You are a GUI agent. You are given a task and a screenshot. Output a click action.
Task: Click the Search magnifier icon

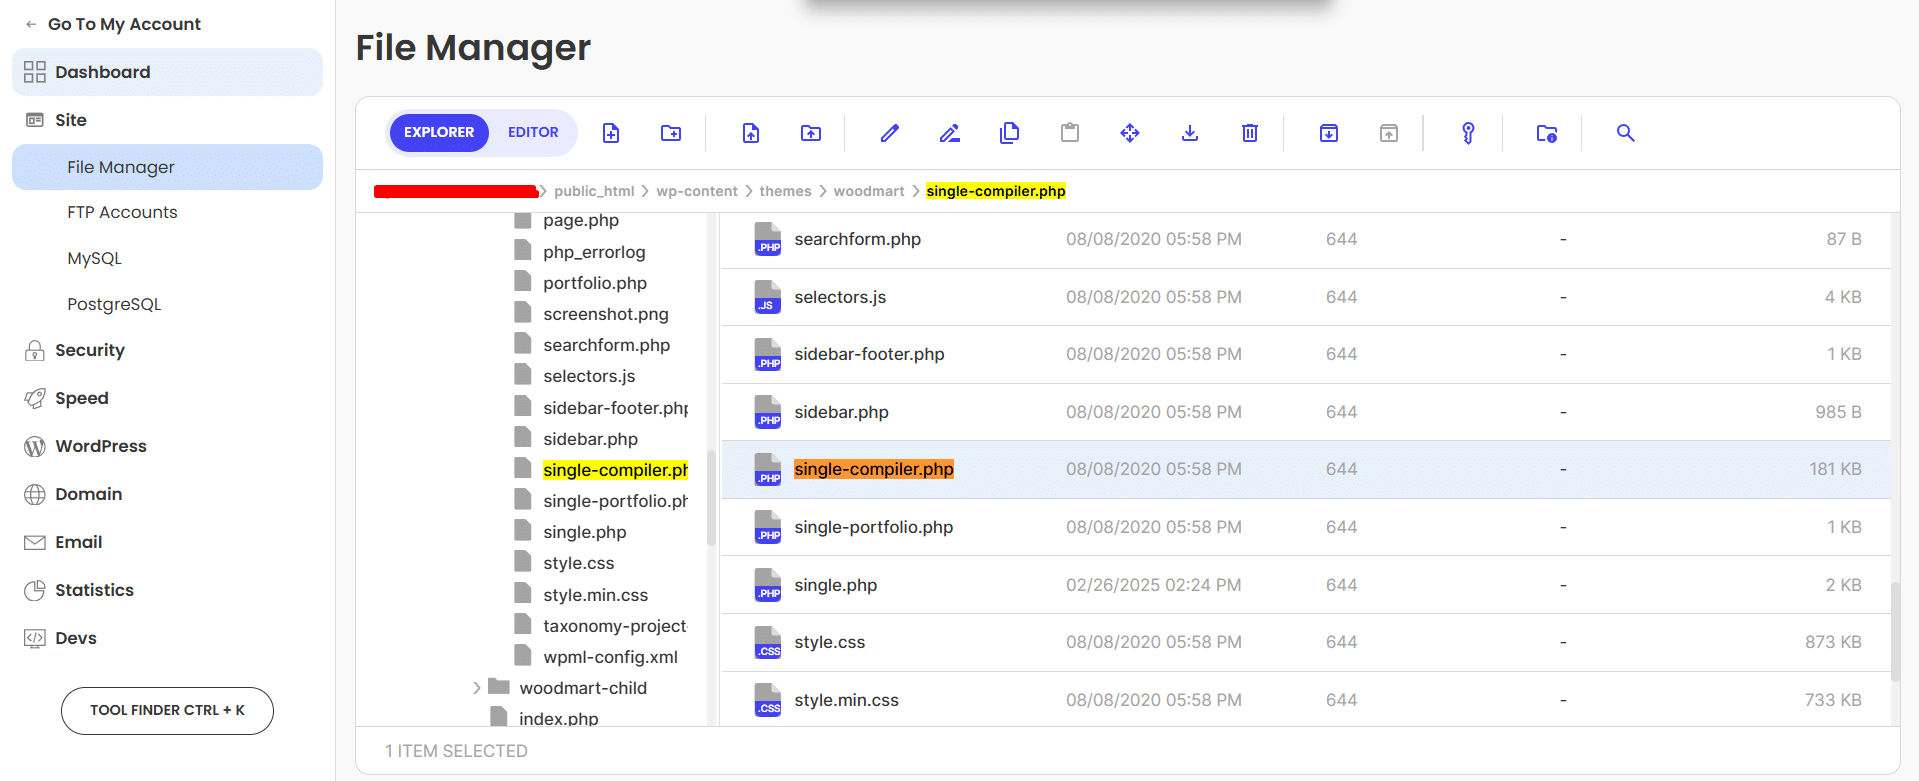[x=1626, y=133]
